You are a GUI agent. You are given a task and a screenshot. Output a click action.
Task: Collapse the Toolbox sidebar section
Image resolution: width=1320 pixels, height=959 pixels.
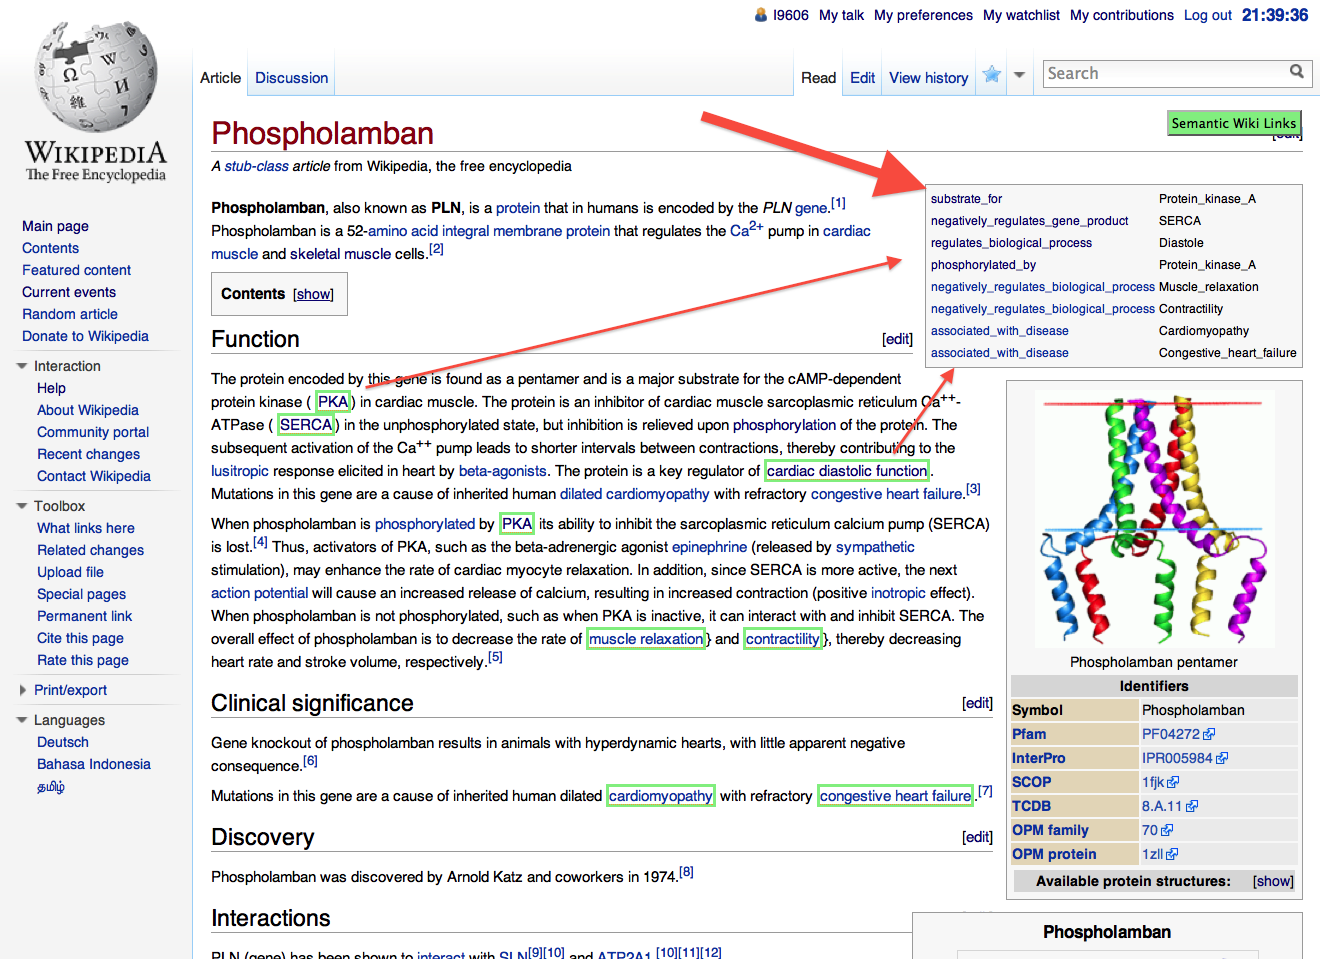(22, 506)
